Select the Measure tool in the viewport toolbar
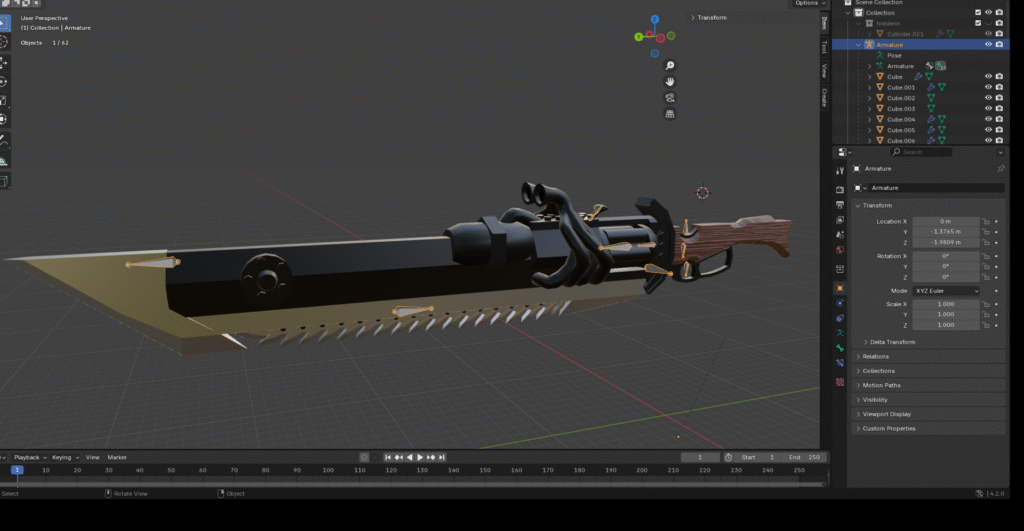Screen dimensions: 1024x531 [x=3, y=160]
